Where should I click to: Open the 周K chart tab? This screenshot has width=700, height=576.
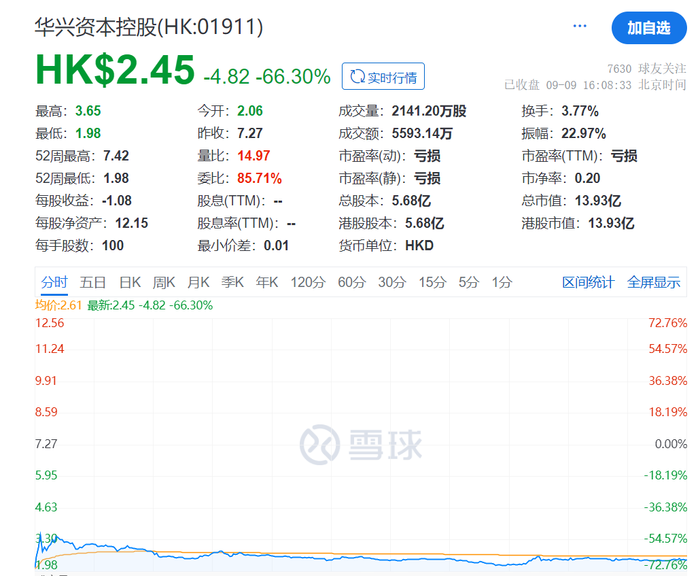point(164,282)
